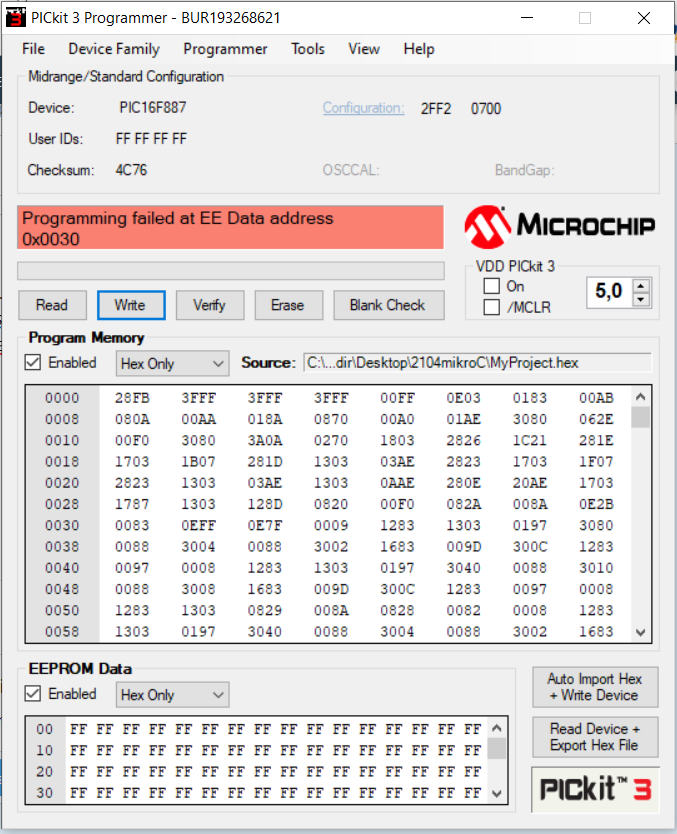Click Program Memory scrollbar up arrow
Screen dimensions: 677x834
641,397
